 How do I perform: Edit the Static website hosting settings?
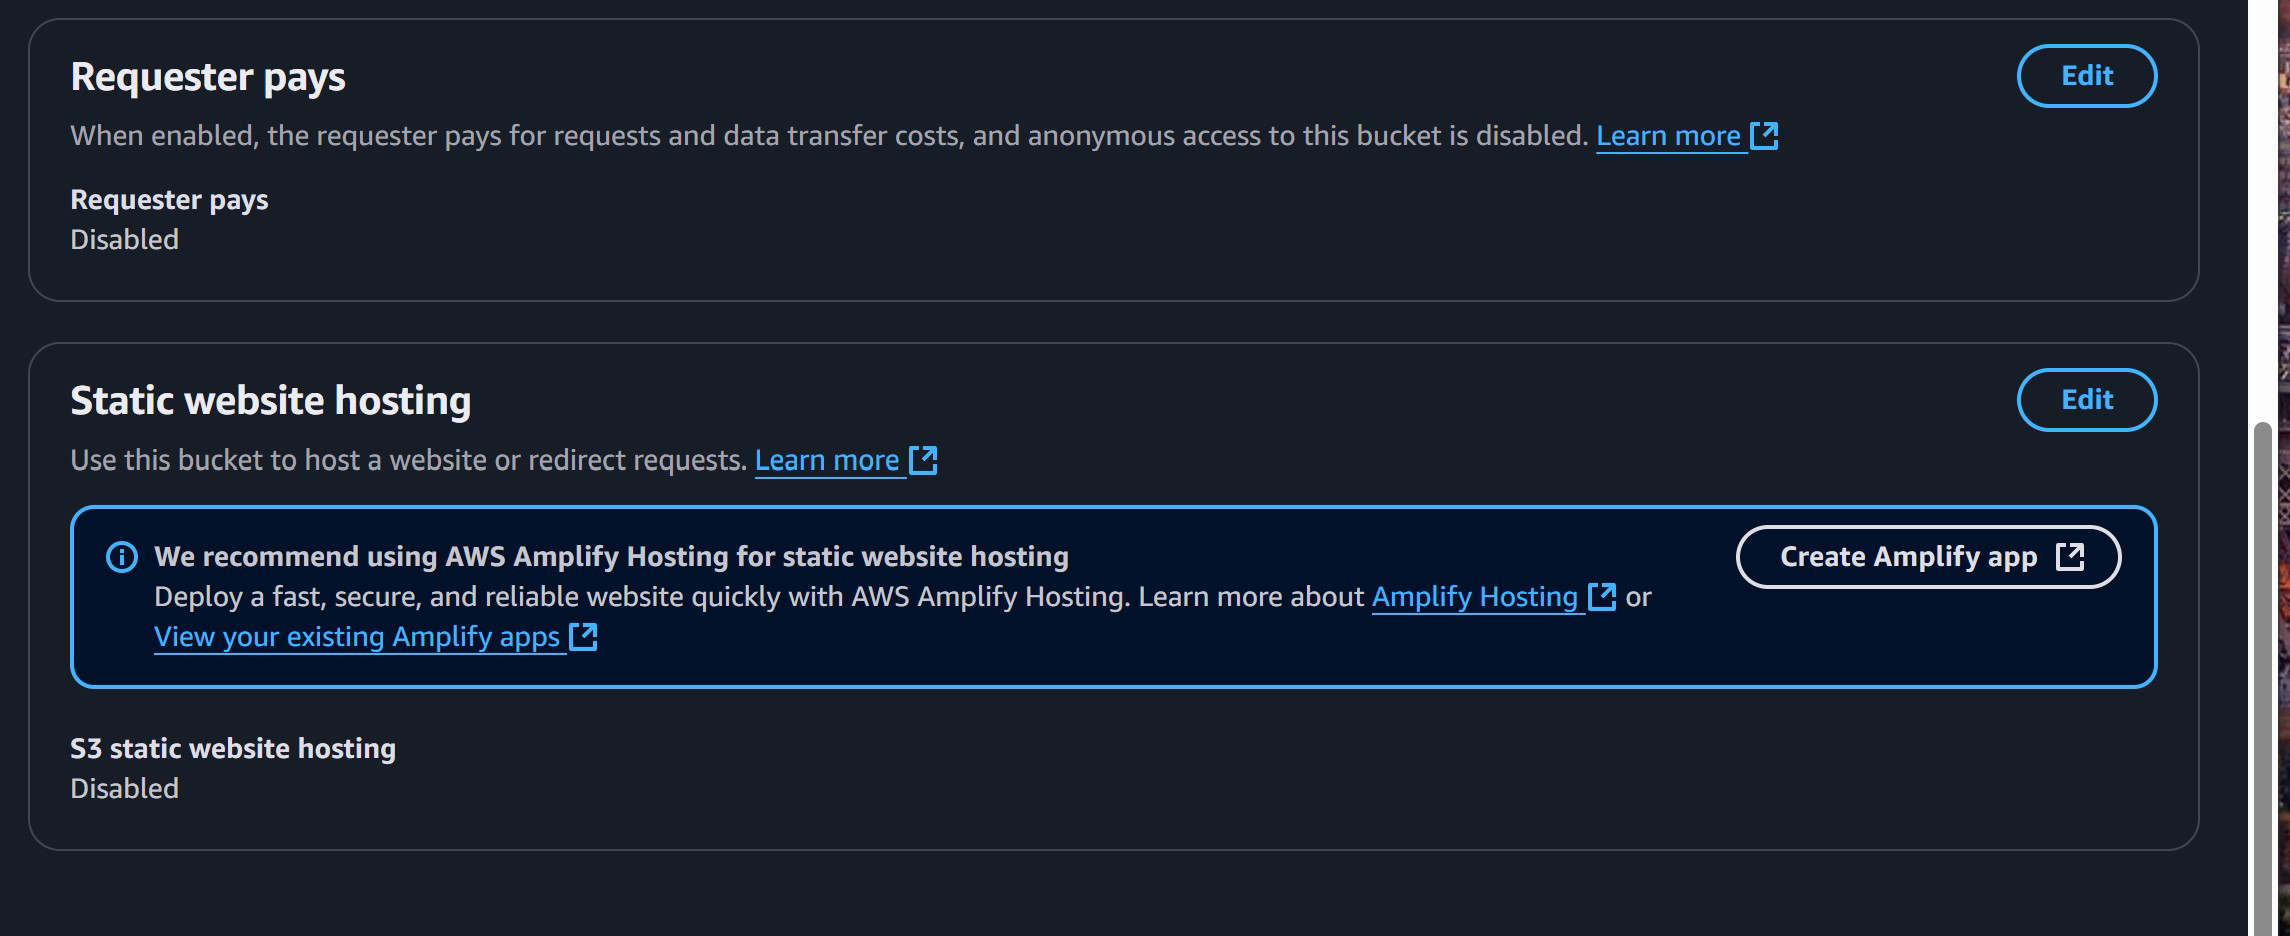pyautogui.click(x=2086, y=400)
